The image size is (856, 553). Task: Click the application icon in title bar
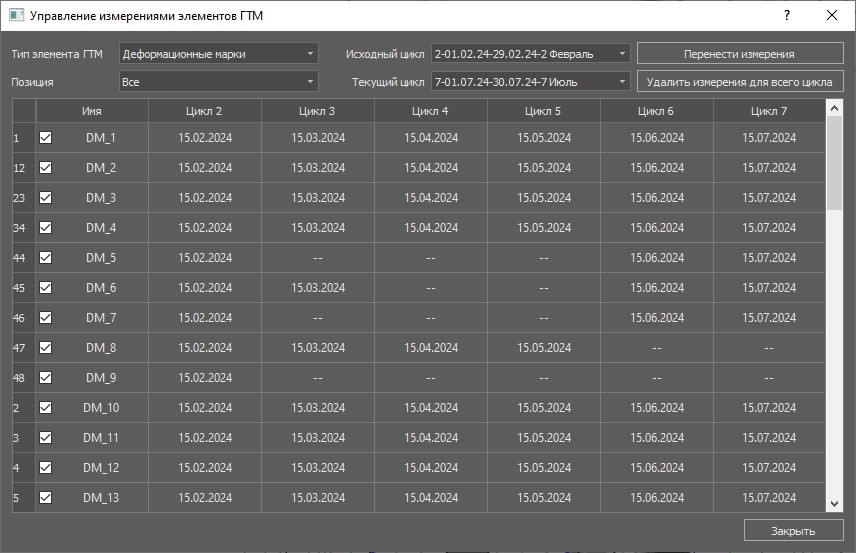coord(16,15)
